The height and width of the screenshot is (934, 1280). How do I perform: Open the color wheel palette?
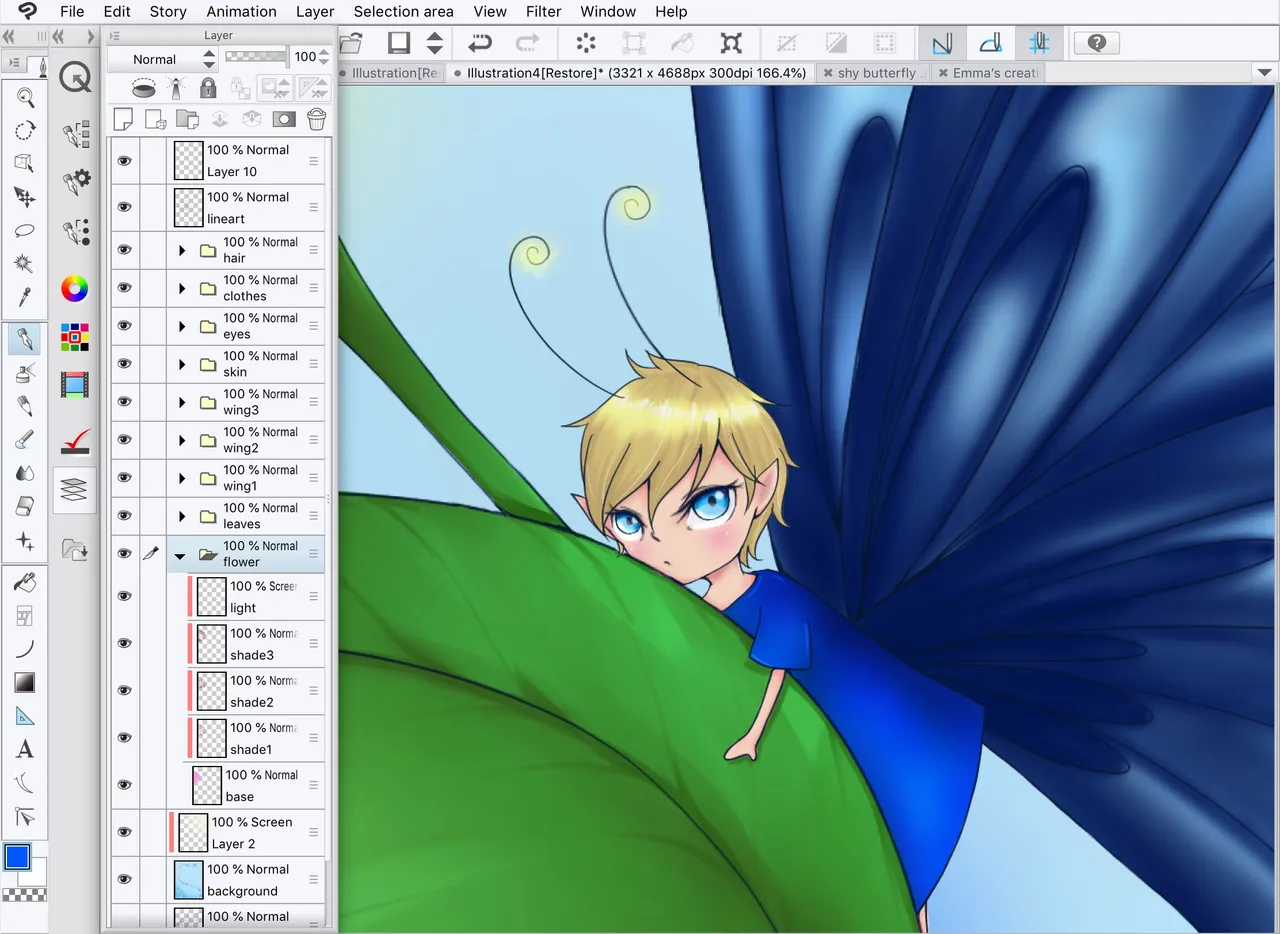pos(75,289)
